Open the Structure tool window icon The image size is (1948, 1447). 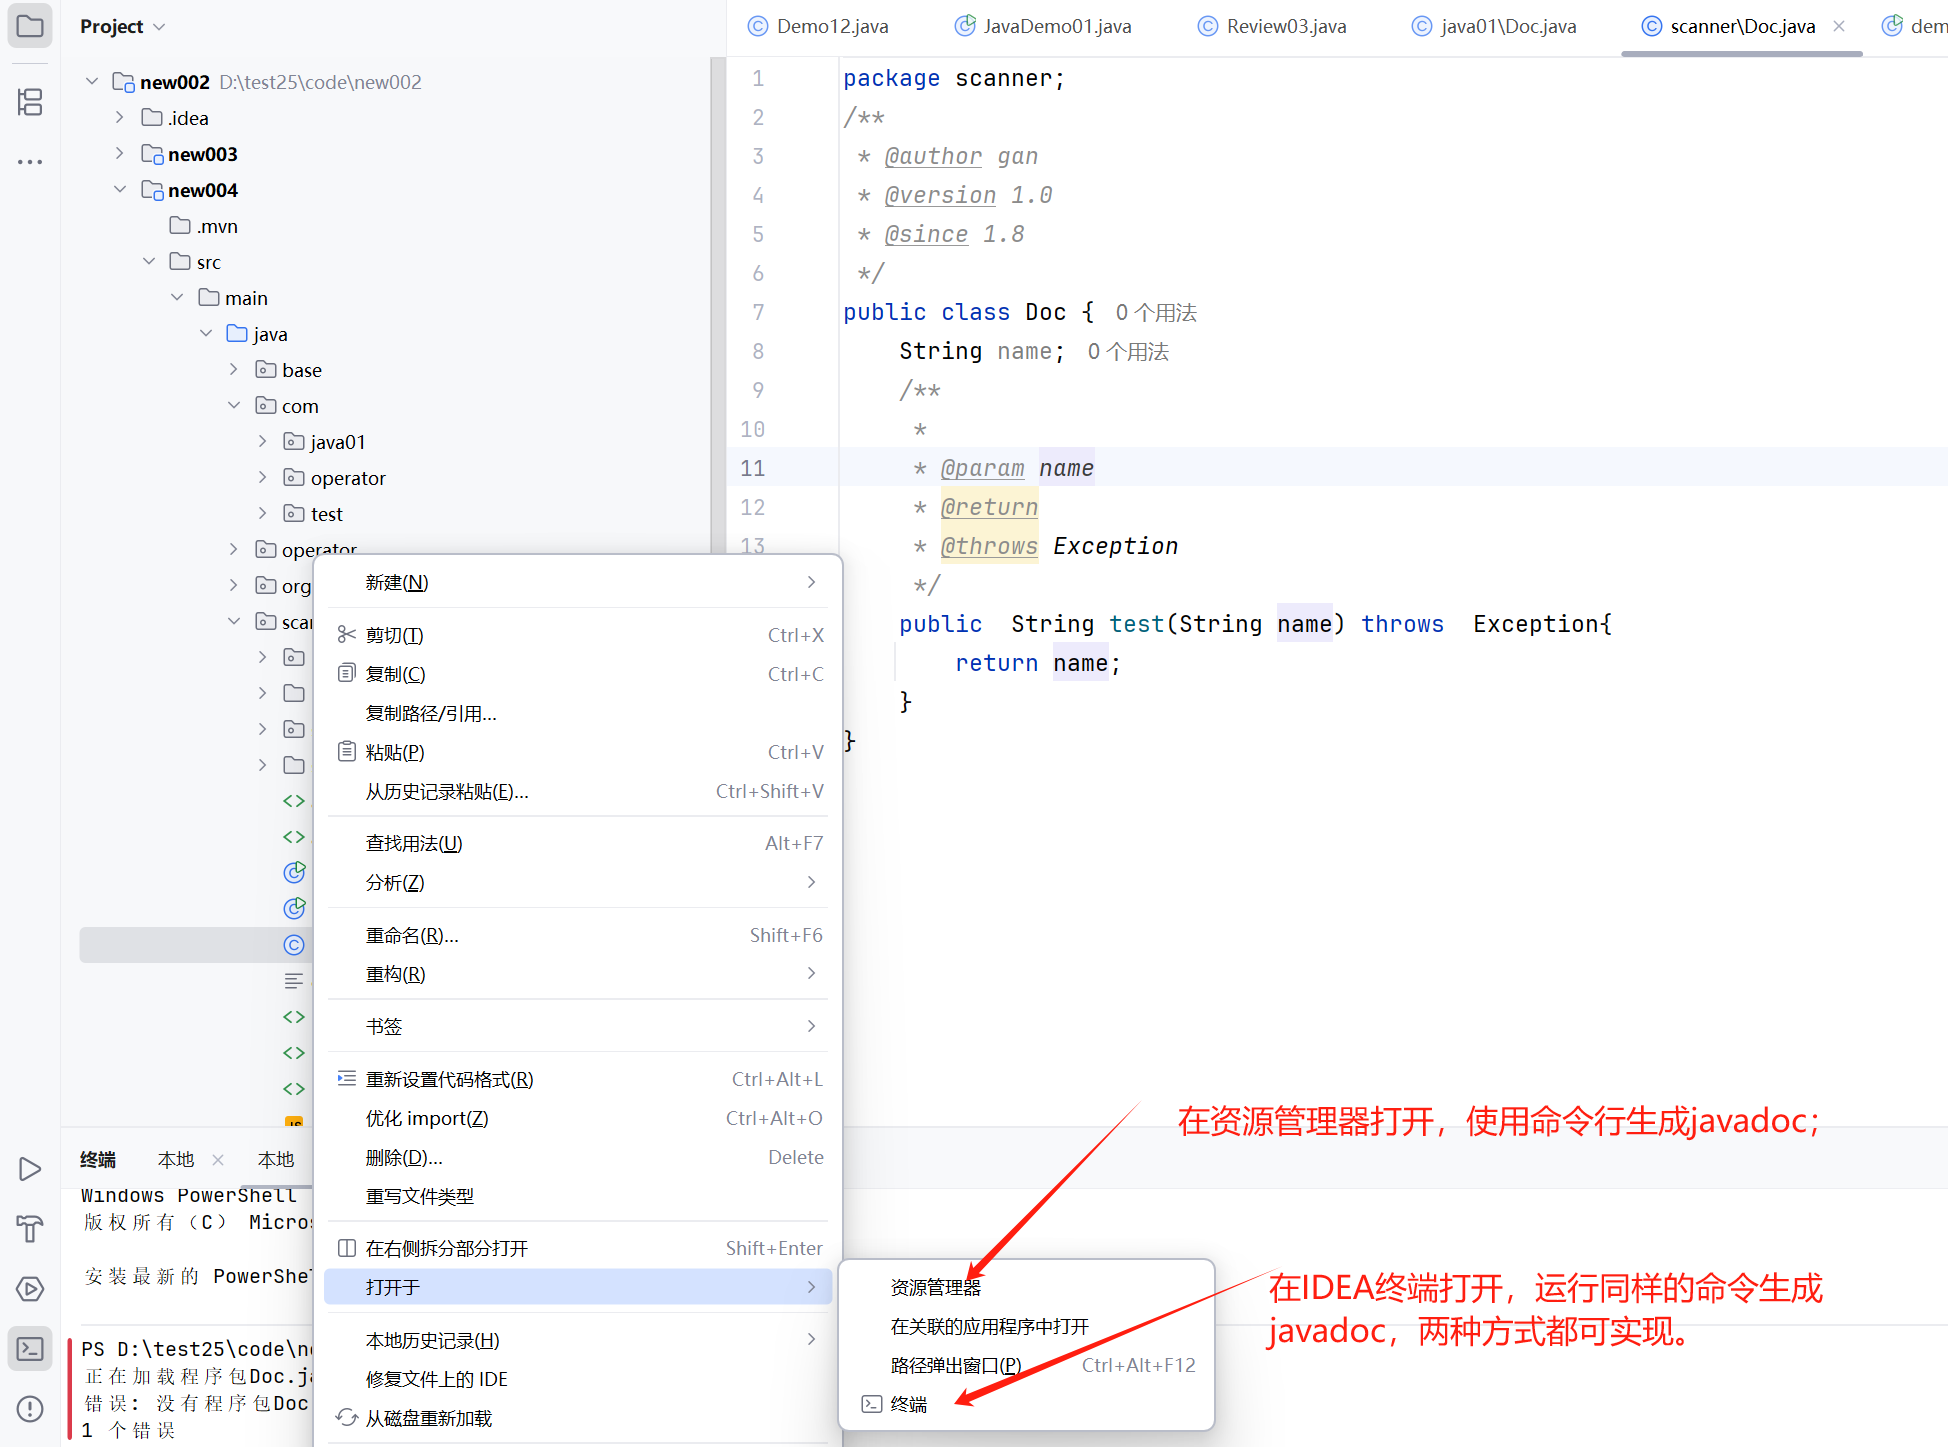point(30,102)
